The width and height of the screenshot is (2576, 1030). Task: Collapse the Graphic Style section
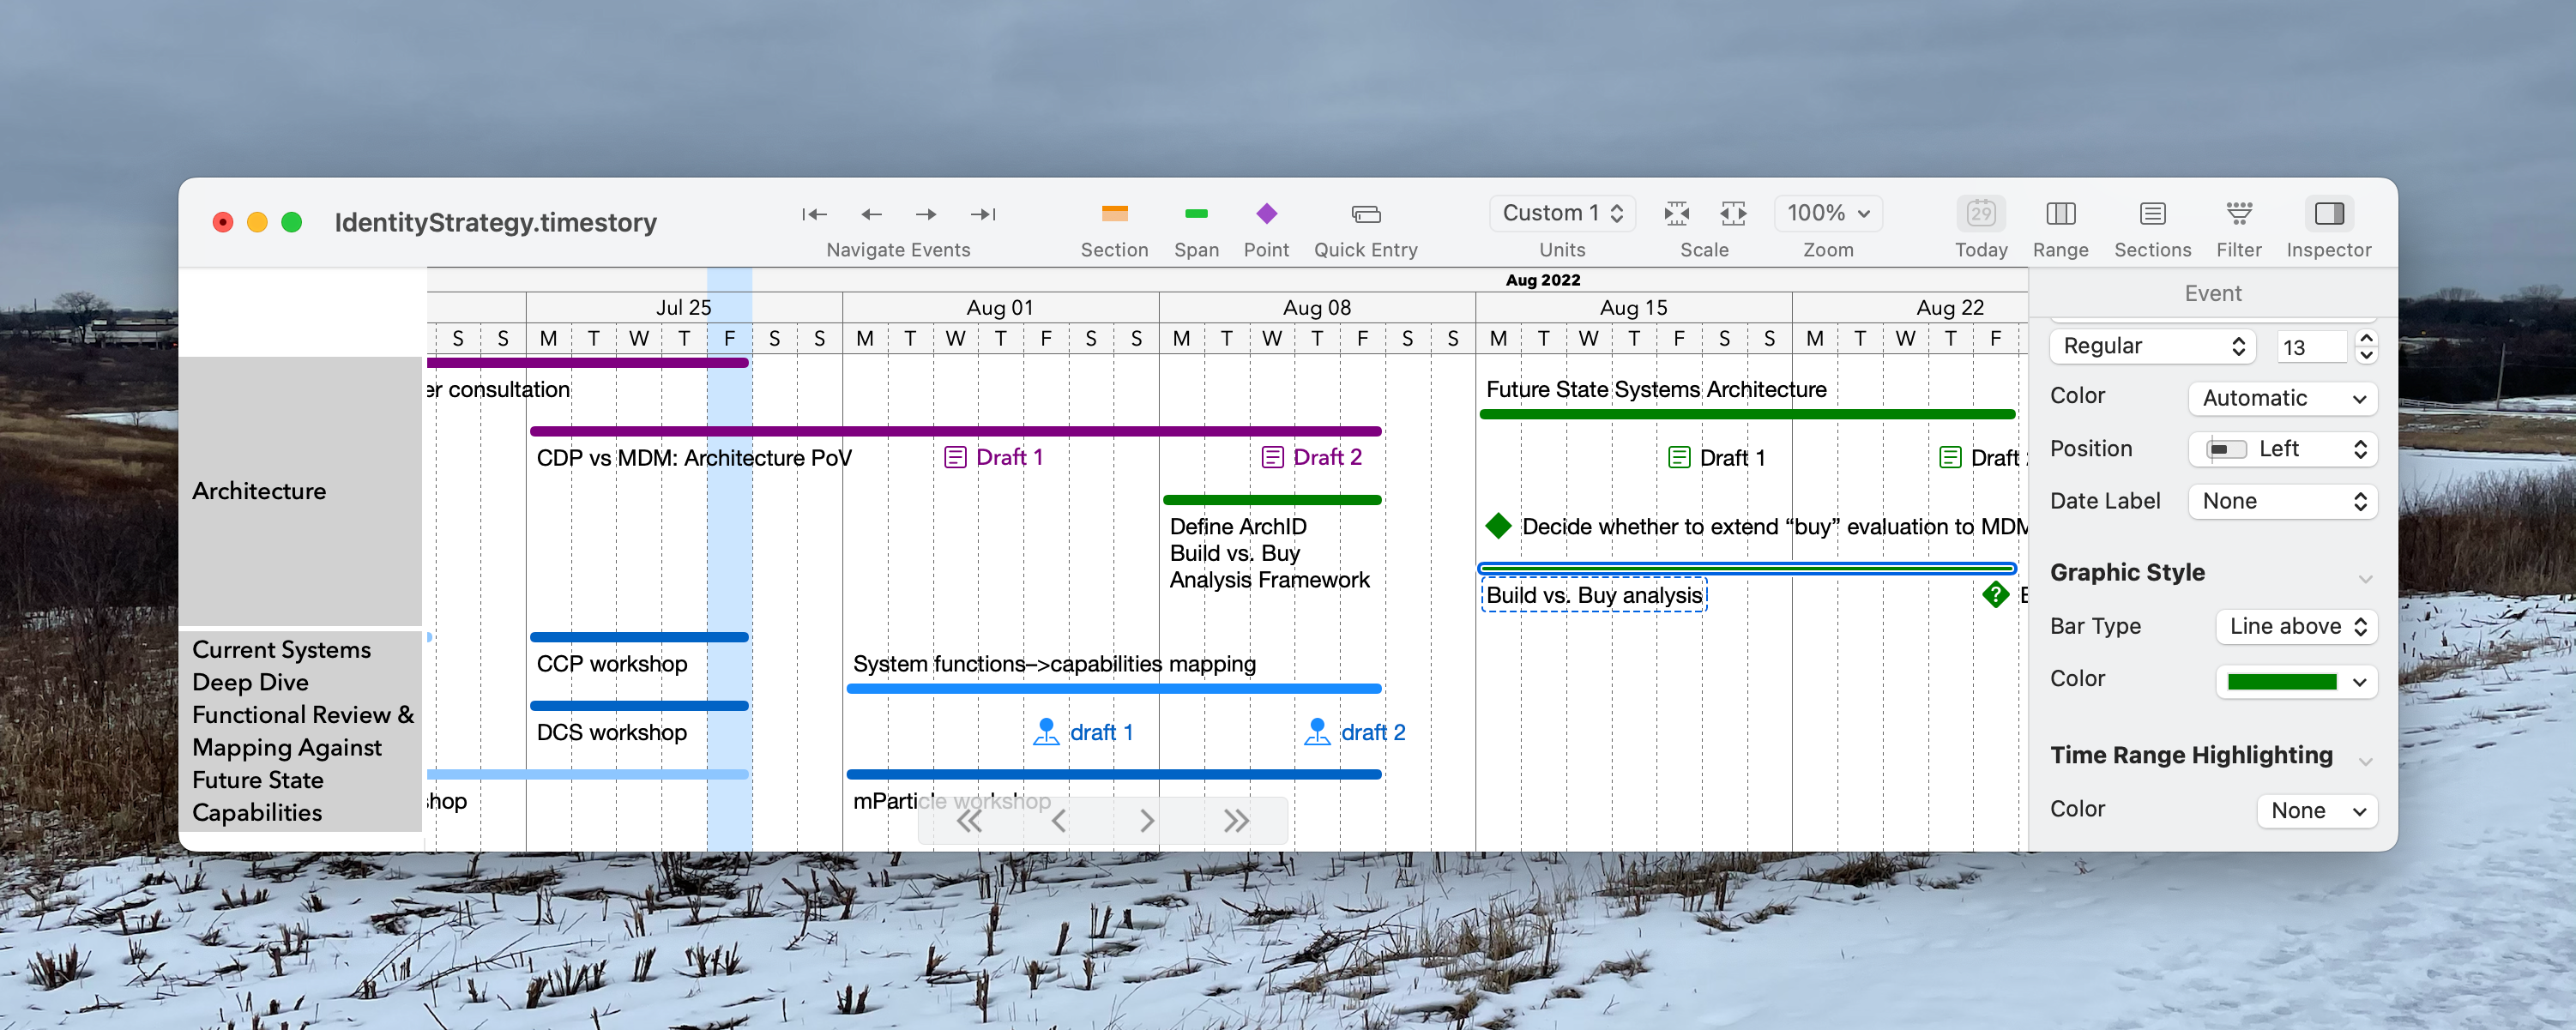[2365, 578]
